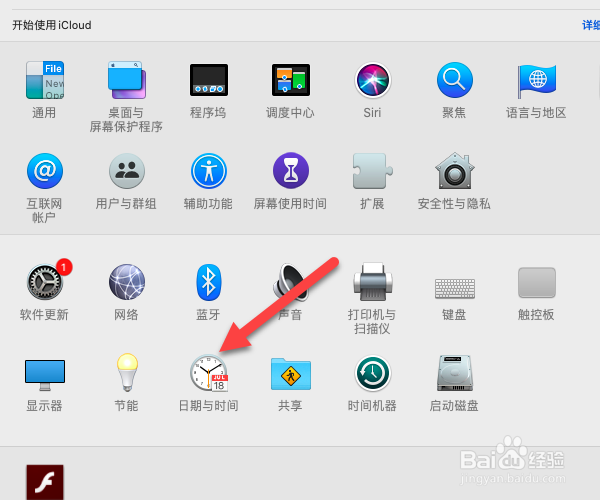The height and width of the screenshot is (500, 600).
Task: Open 辅助功能 accessibility icon
Action: (x=209, y=171)
